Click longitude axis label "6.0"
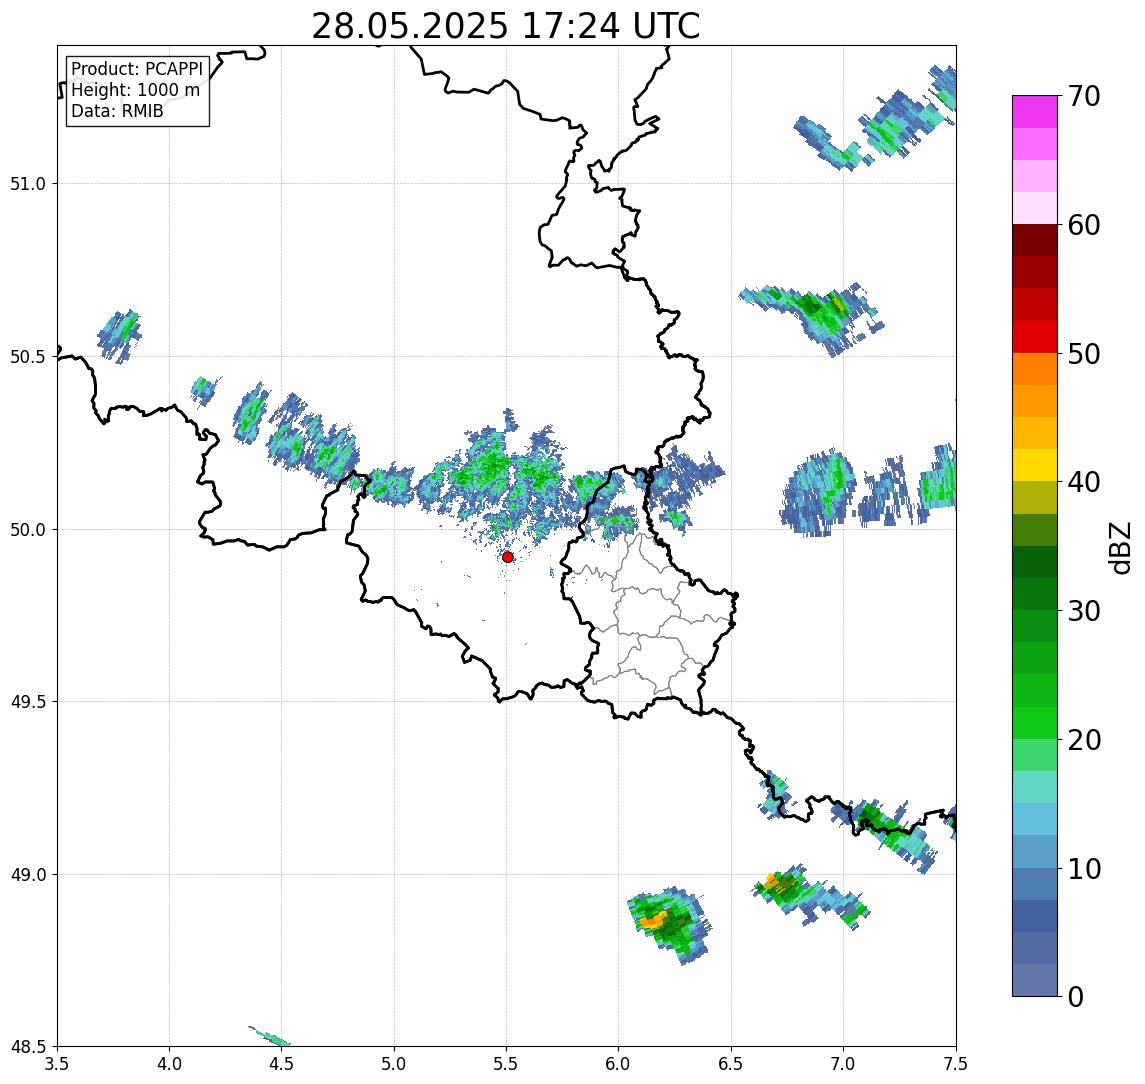 (x=619, y=1063)
